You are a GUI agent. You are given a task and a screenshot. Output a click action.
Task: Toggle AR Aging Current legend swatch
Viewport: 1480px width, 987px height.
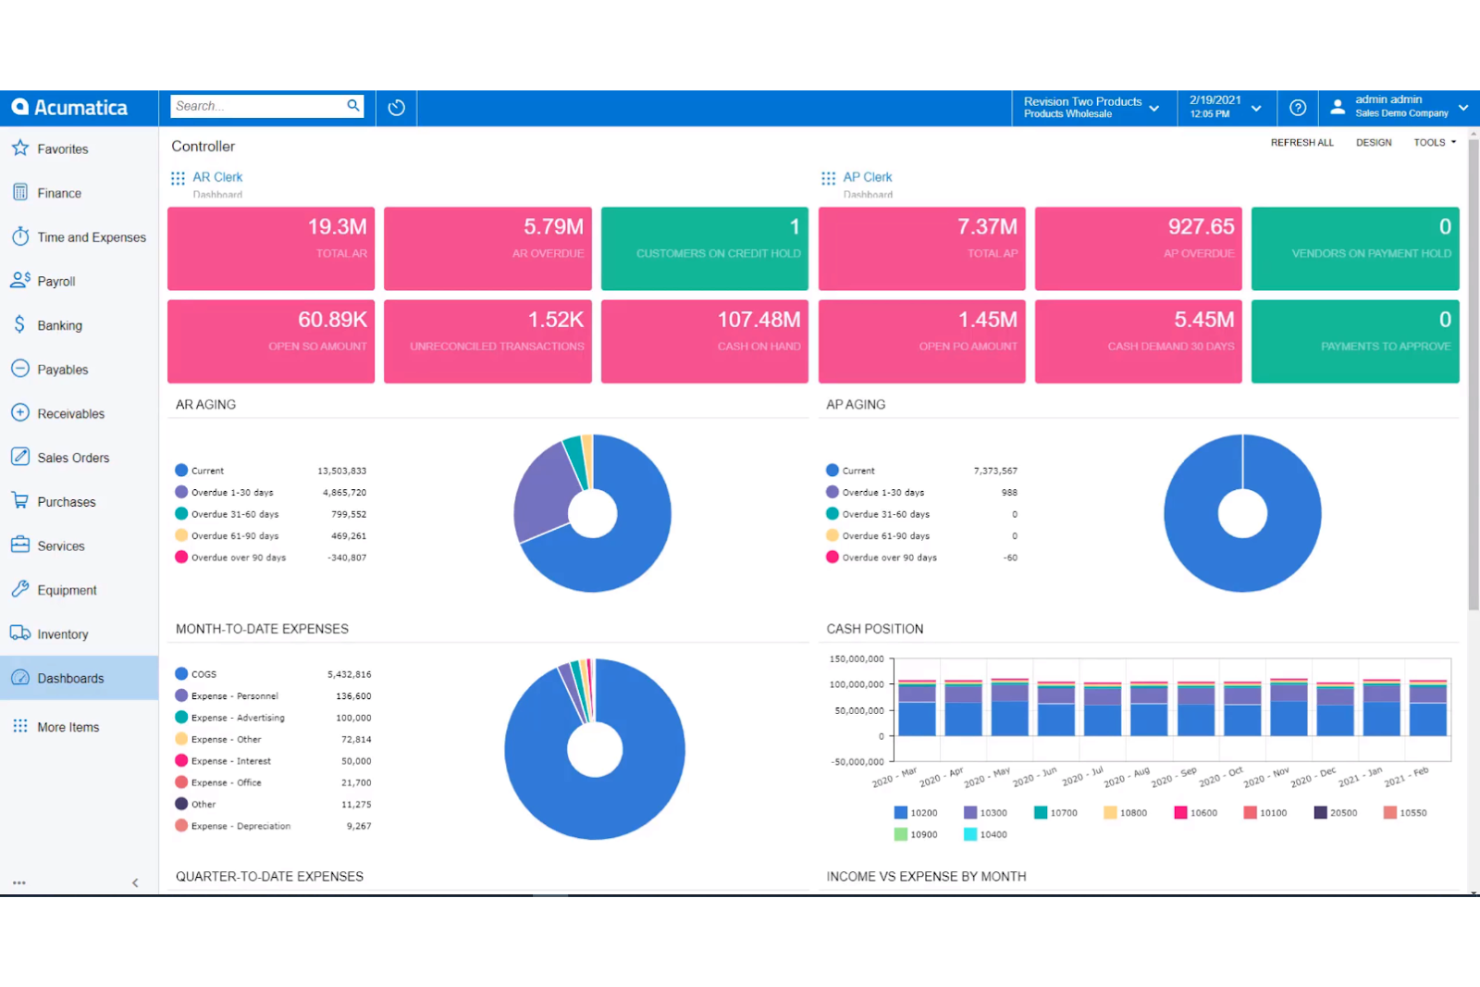click(x=181, y=470)
